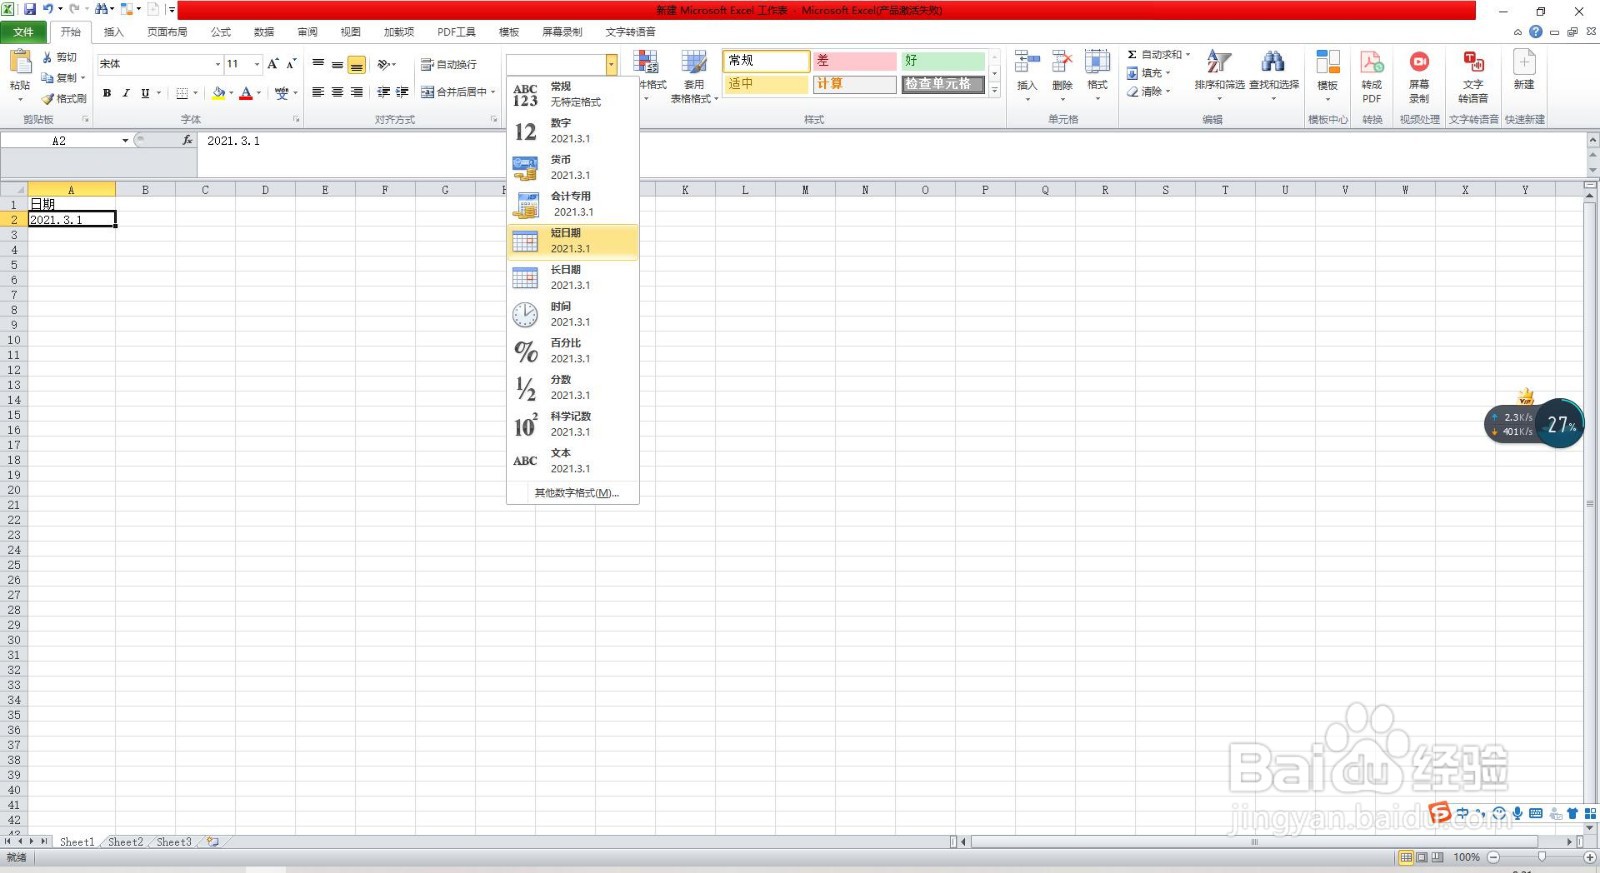This screenshot has height=873, width=1600.
Task: Click the Save icon in quick access toolbar
Action: (x=30, y=9)
